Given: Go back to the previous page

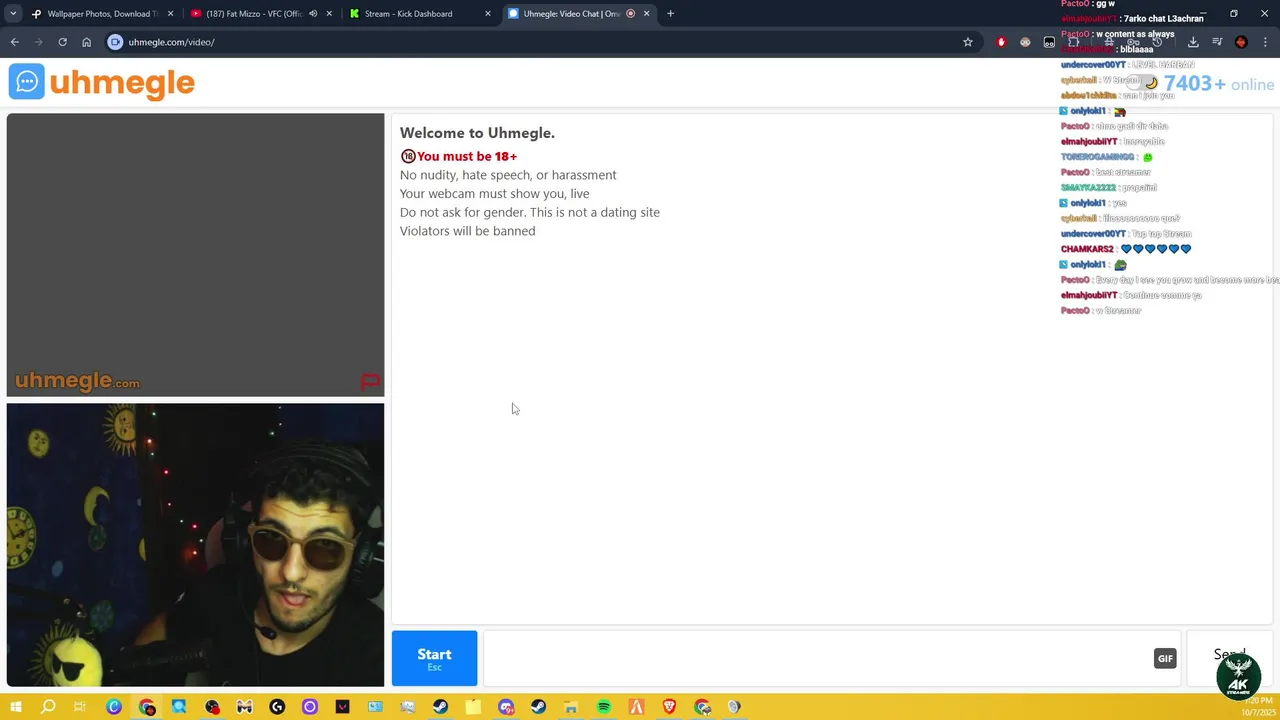Looking at the screenshot, I should [x=14, y=42].
